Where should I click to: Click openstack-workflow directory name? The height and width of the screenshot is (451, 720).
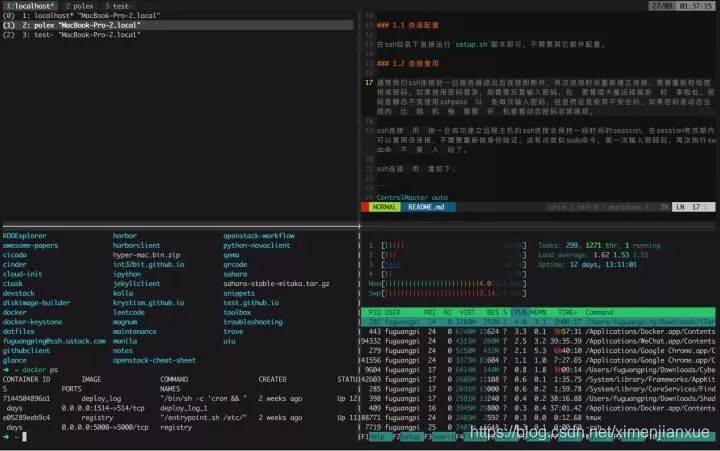click(x=259, y=236)
